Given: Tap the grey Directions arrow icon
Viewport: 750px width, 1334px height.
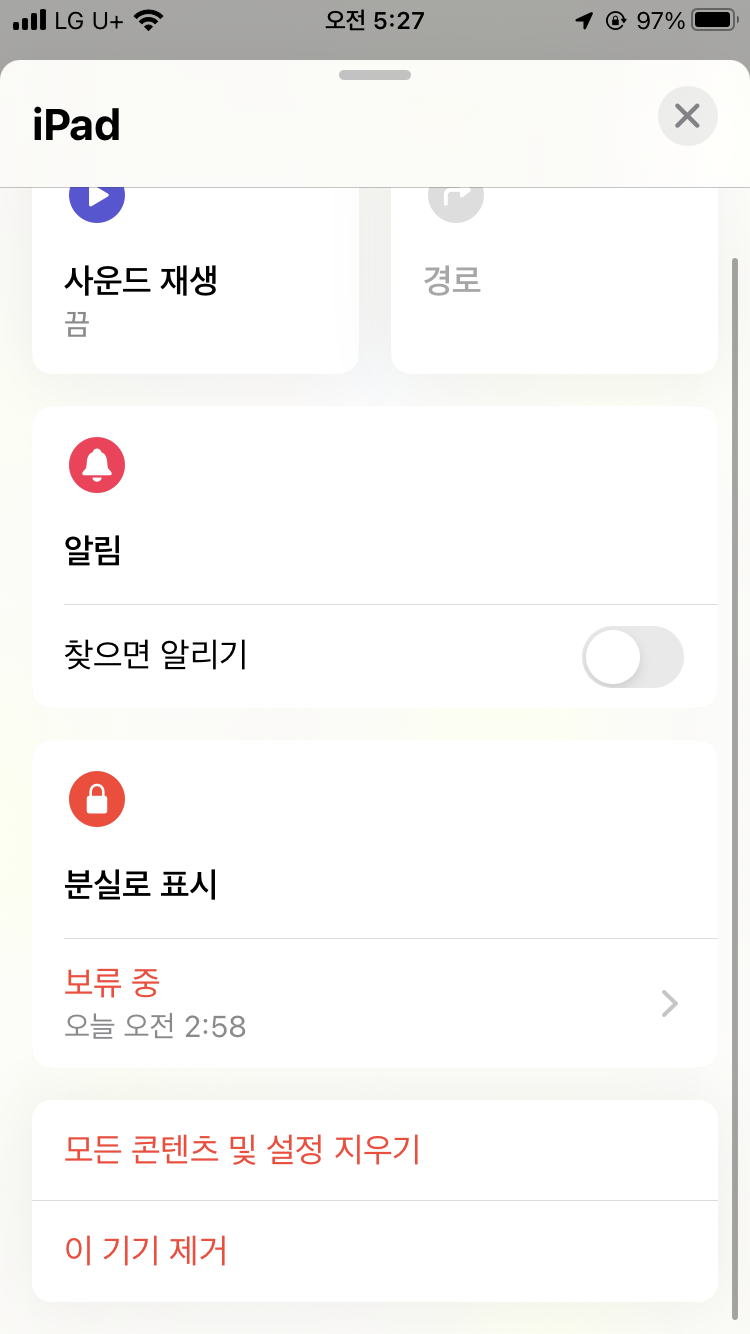Looking at the screenshot, I should pyautogui.click(x=456, y=198).
